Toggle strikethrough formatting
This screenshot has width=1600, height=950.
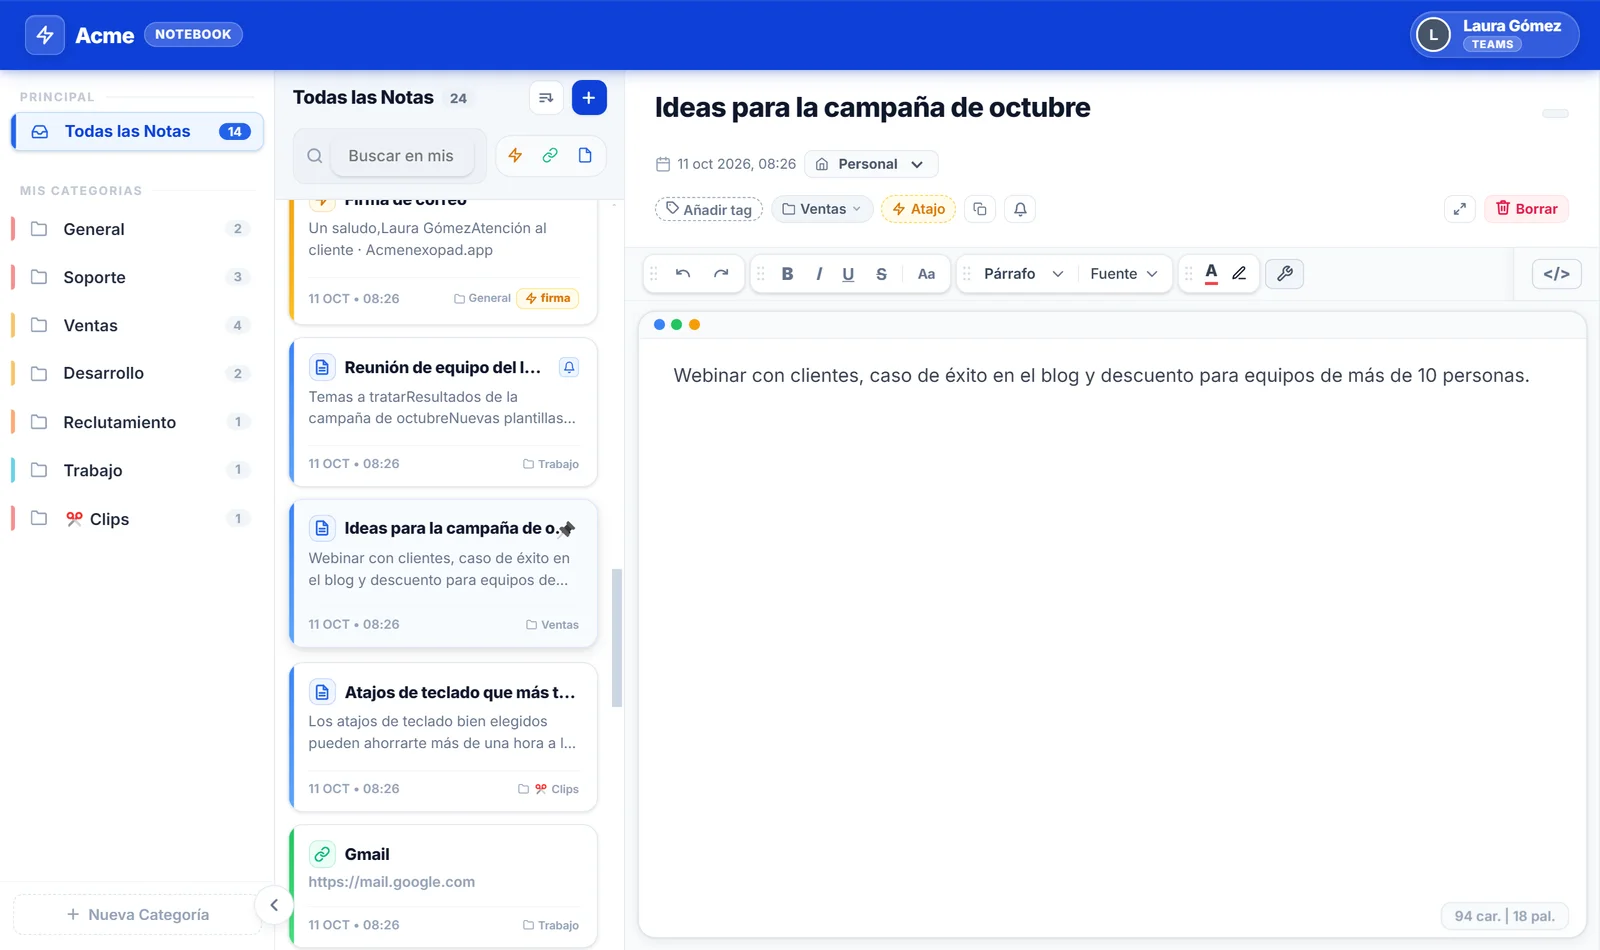click(x=881, y=274)
